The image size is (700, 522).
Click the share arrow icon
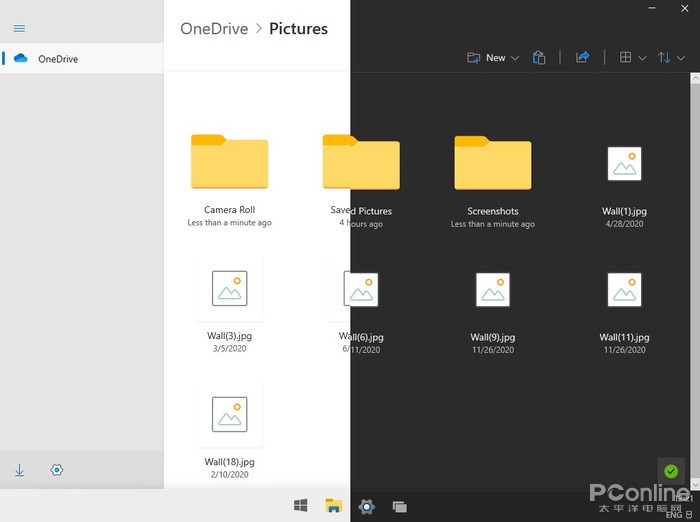pos(582,58)
